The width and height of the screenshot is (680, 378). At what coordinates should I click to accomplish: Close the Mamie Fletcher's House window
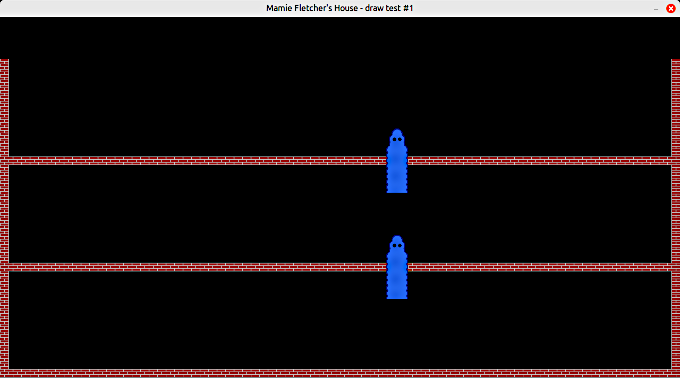tap(670, 8)
